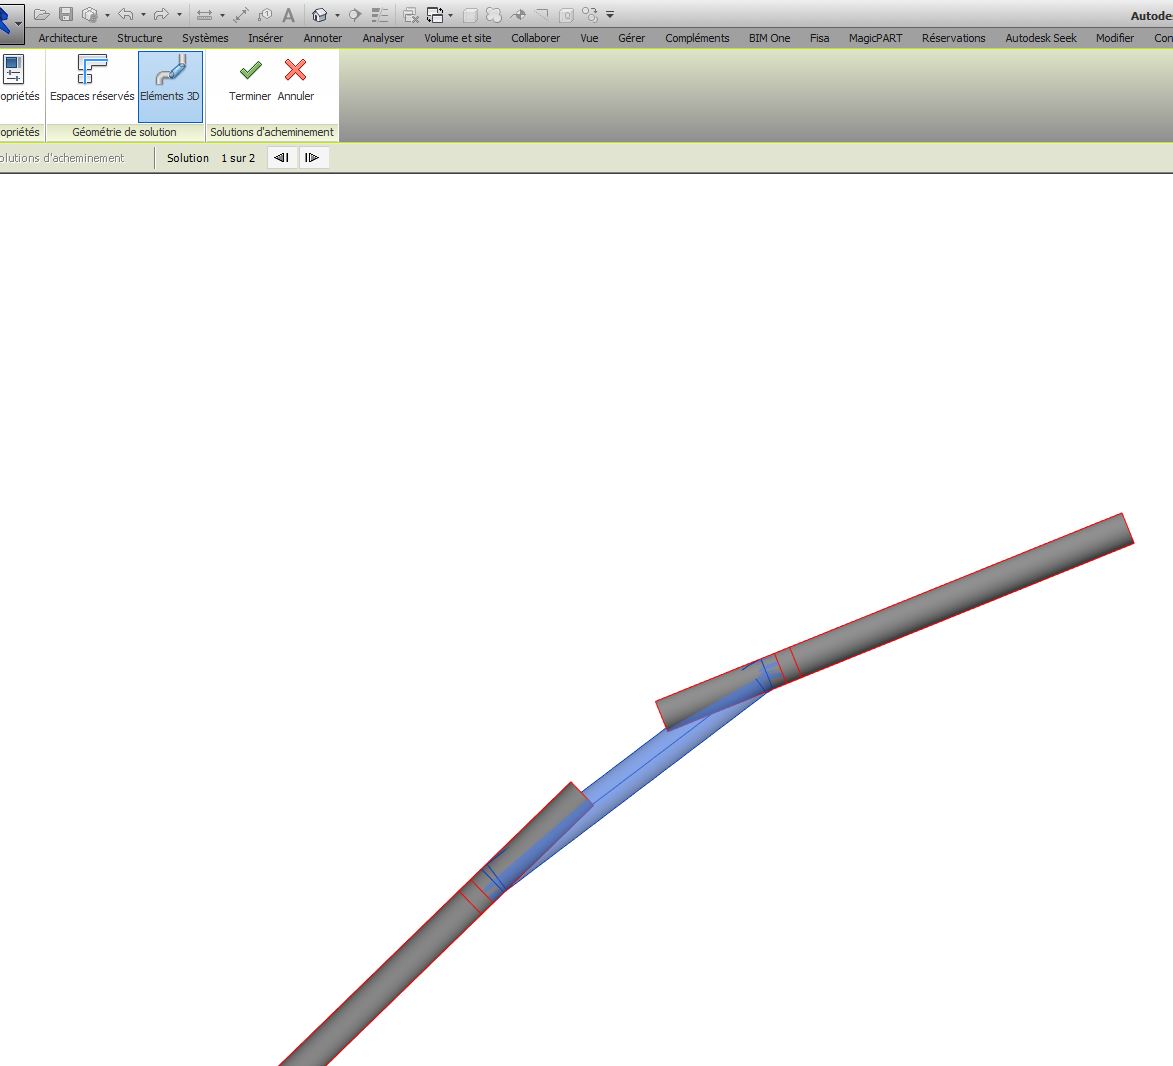Open the default 3D view house icon

click(320, 15)
